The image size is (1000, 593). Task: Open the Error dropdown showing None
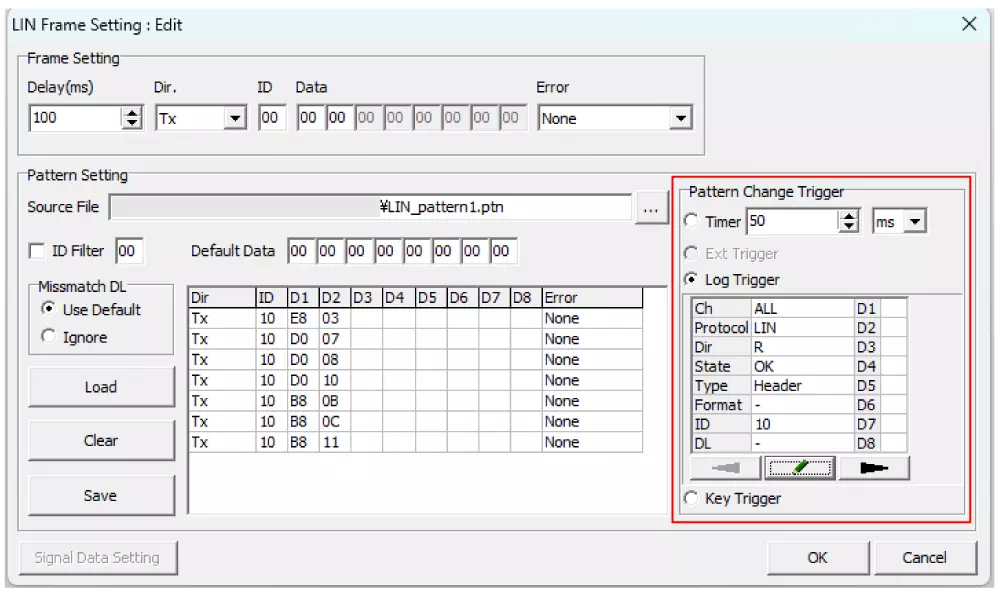tap(681, 117)
